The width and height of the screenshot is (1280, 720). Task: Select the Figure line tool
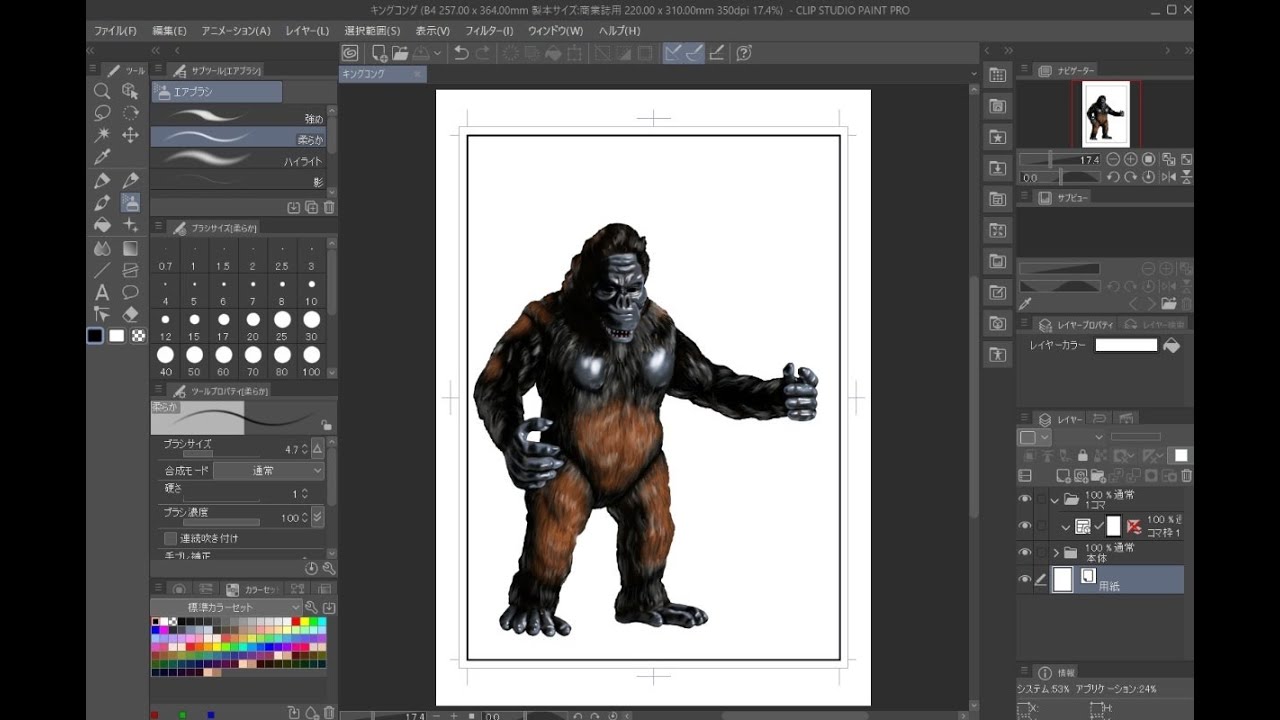click(101, 270)
